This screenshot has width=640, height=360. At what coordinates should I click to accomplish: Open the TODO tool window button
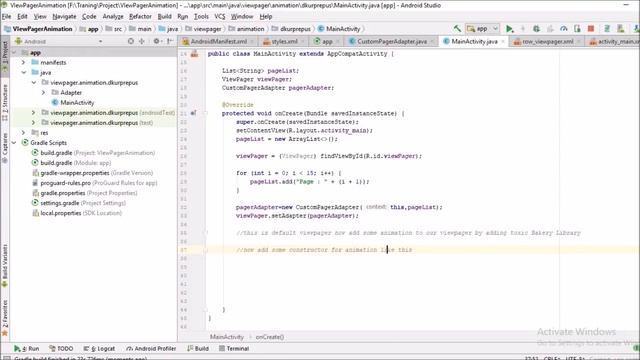click(61, 349)
